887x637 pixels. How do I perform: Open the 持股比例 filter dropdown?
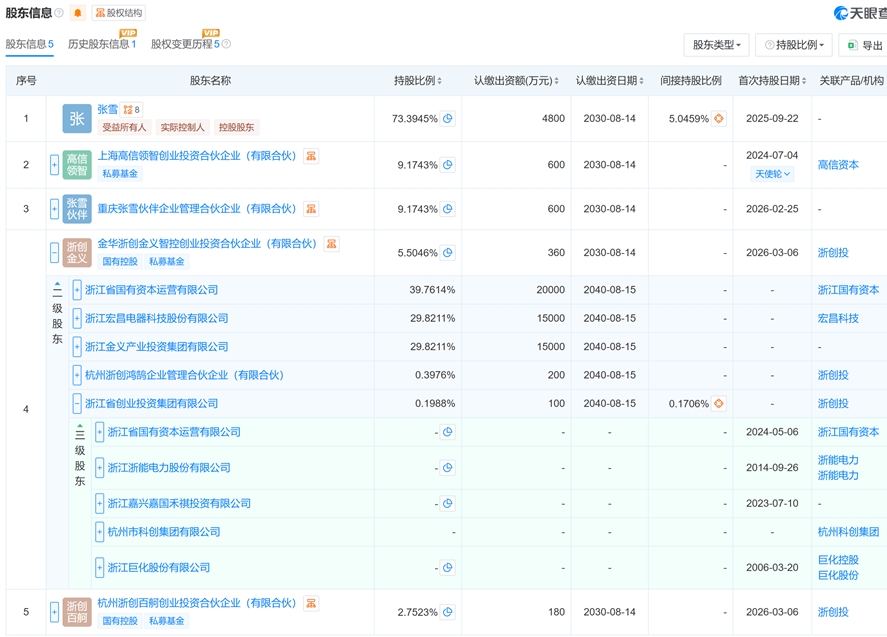(x=793, y=45)
